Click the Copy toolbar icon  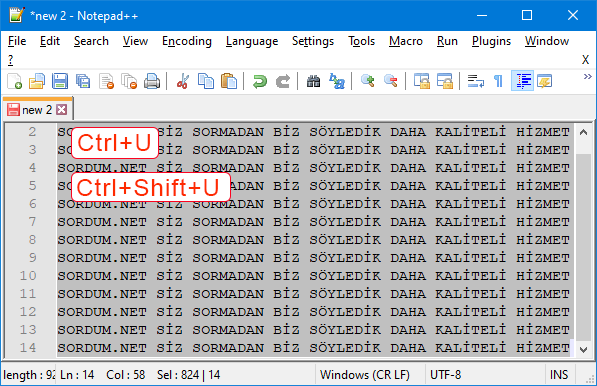206,81
